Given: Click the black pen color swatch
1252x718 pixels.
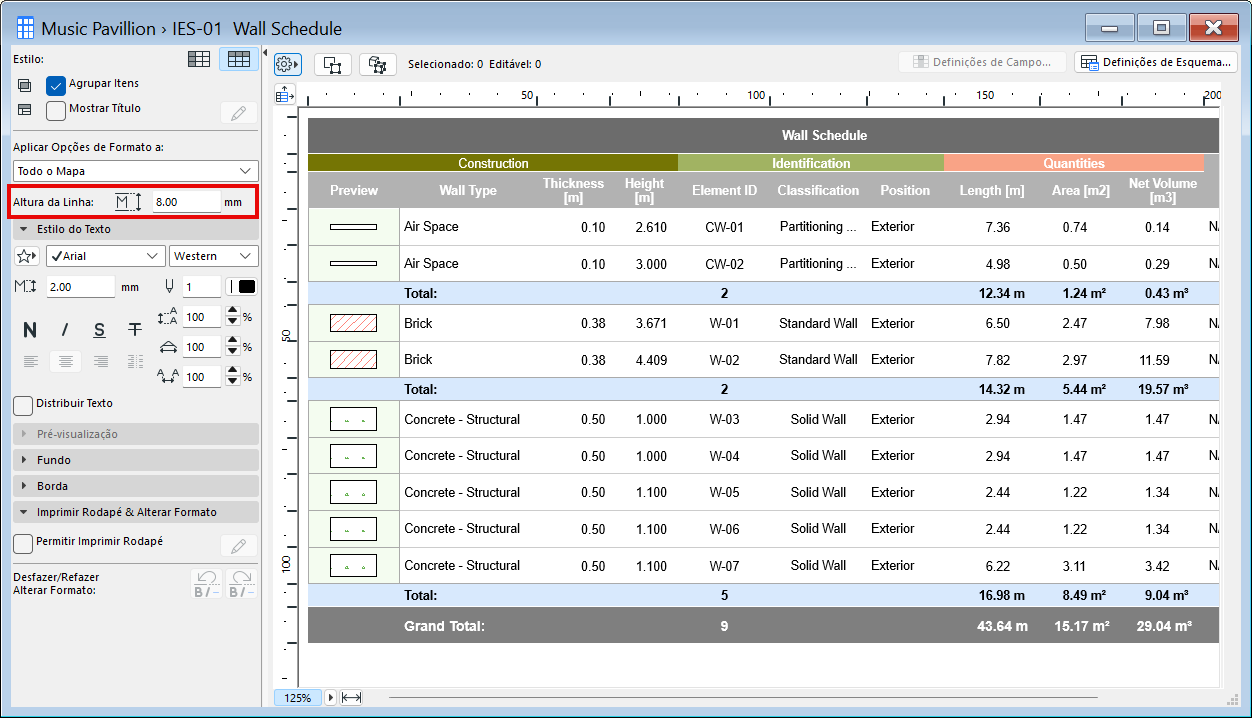Looking at the screenshot, I should tap(246, 287).
